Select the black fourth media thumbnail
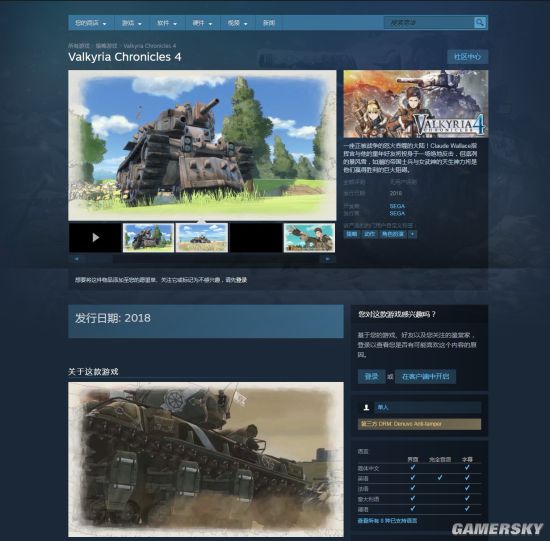550x541 pixels. click(256, 238)
